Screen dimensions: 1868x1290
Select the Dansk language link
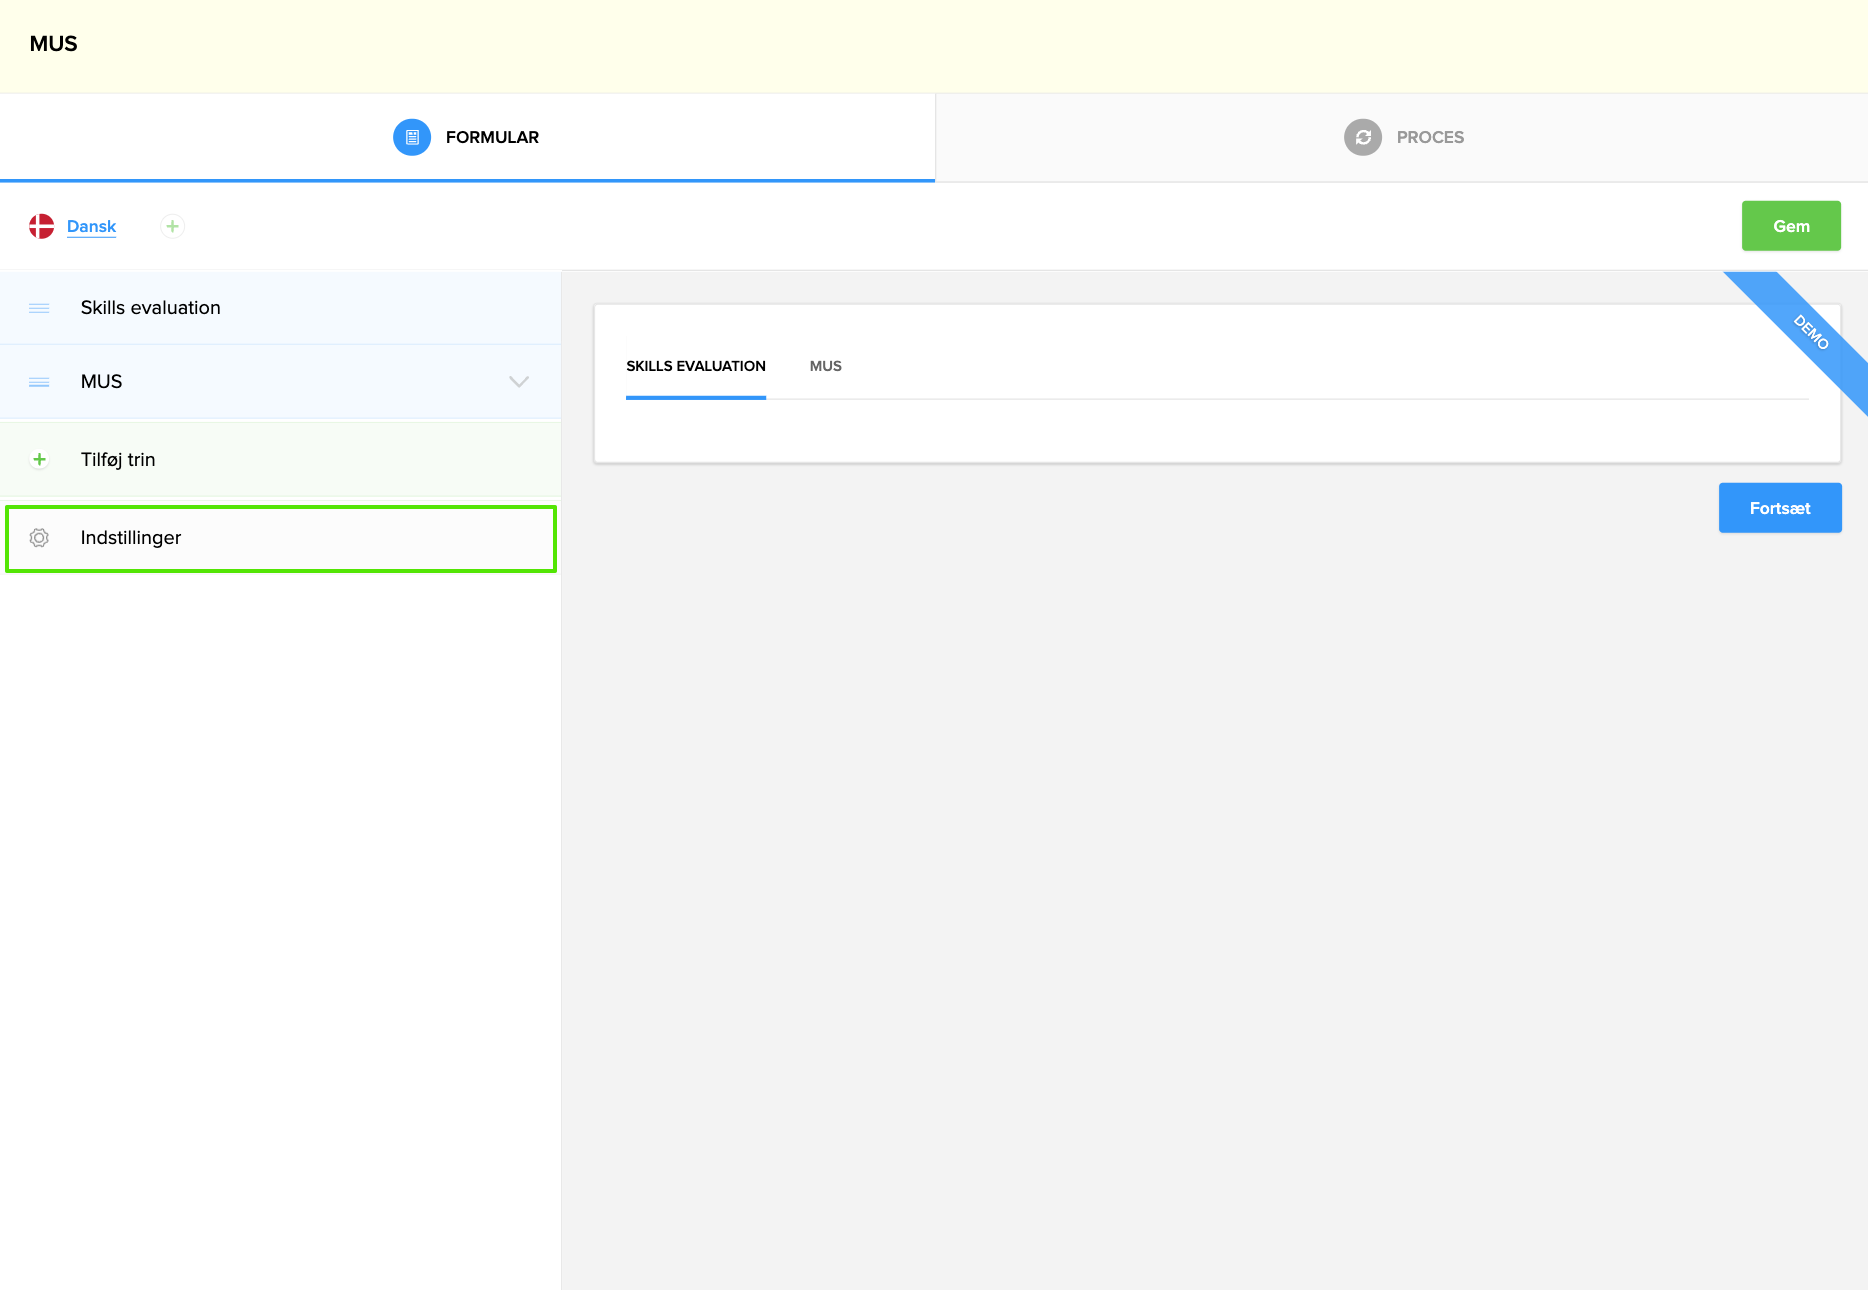click(x=91, y=226)
